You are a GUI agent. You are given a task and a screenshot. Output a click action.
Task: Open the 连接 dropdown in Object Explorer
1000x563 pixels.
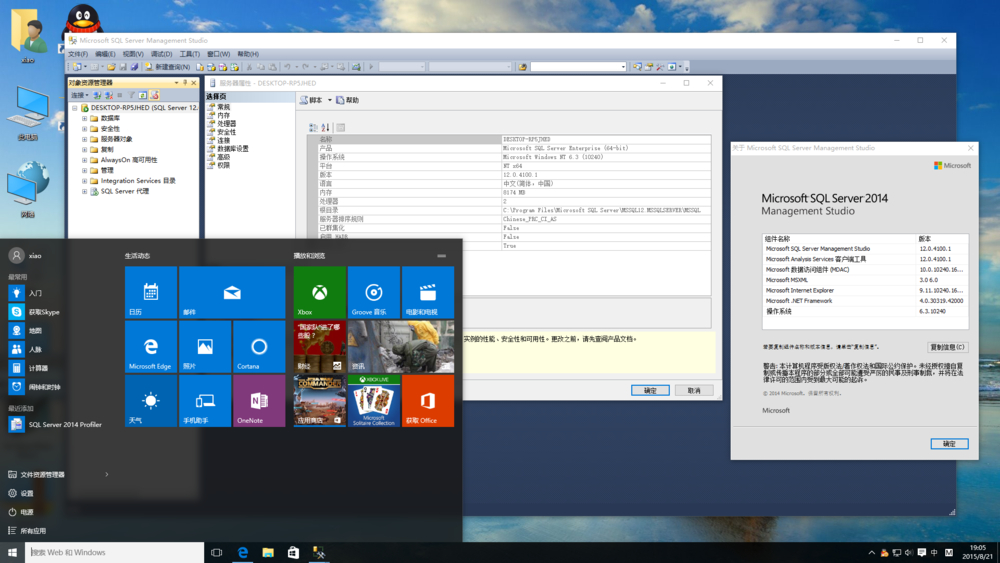click(79, 95)
